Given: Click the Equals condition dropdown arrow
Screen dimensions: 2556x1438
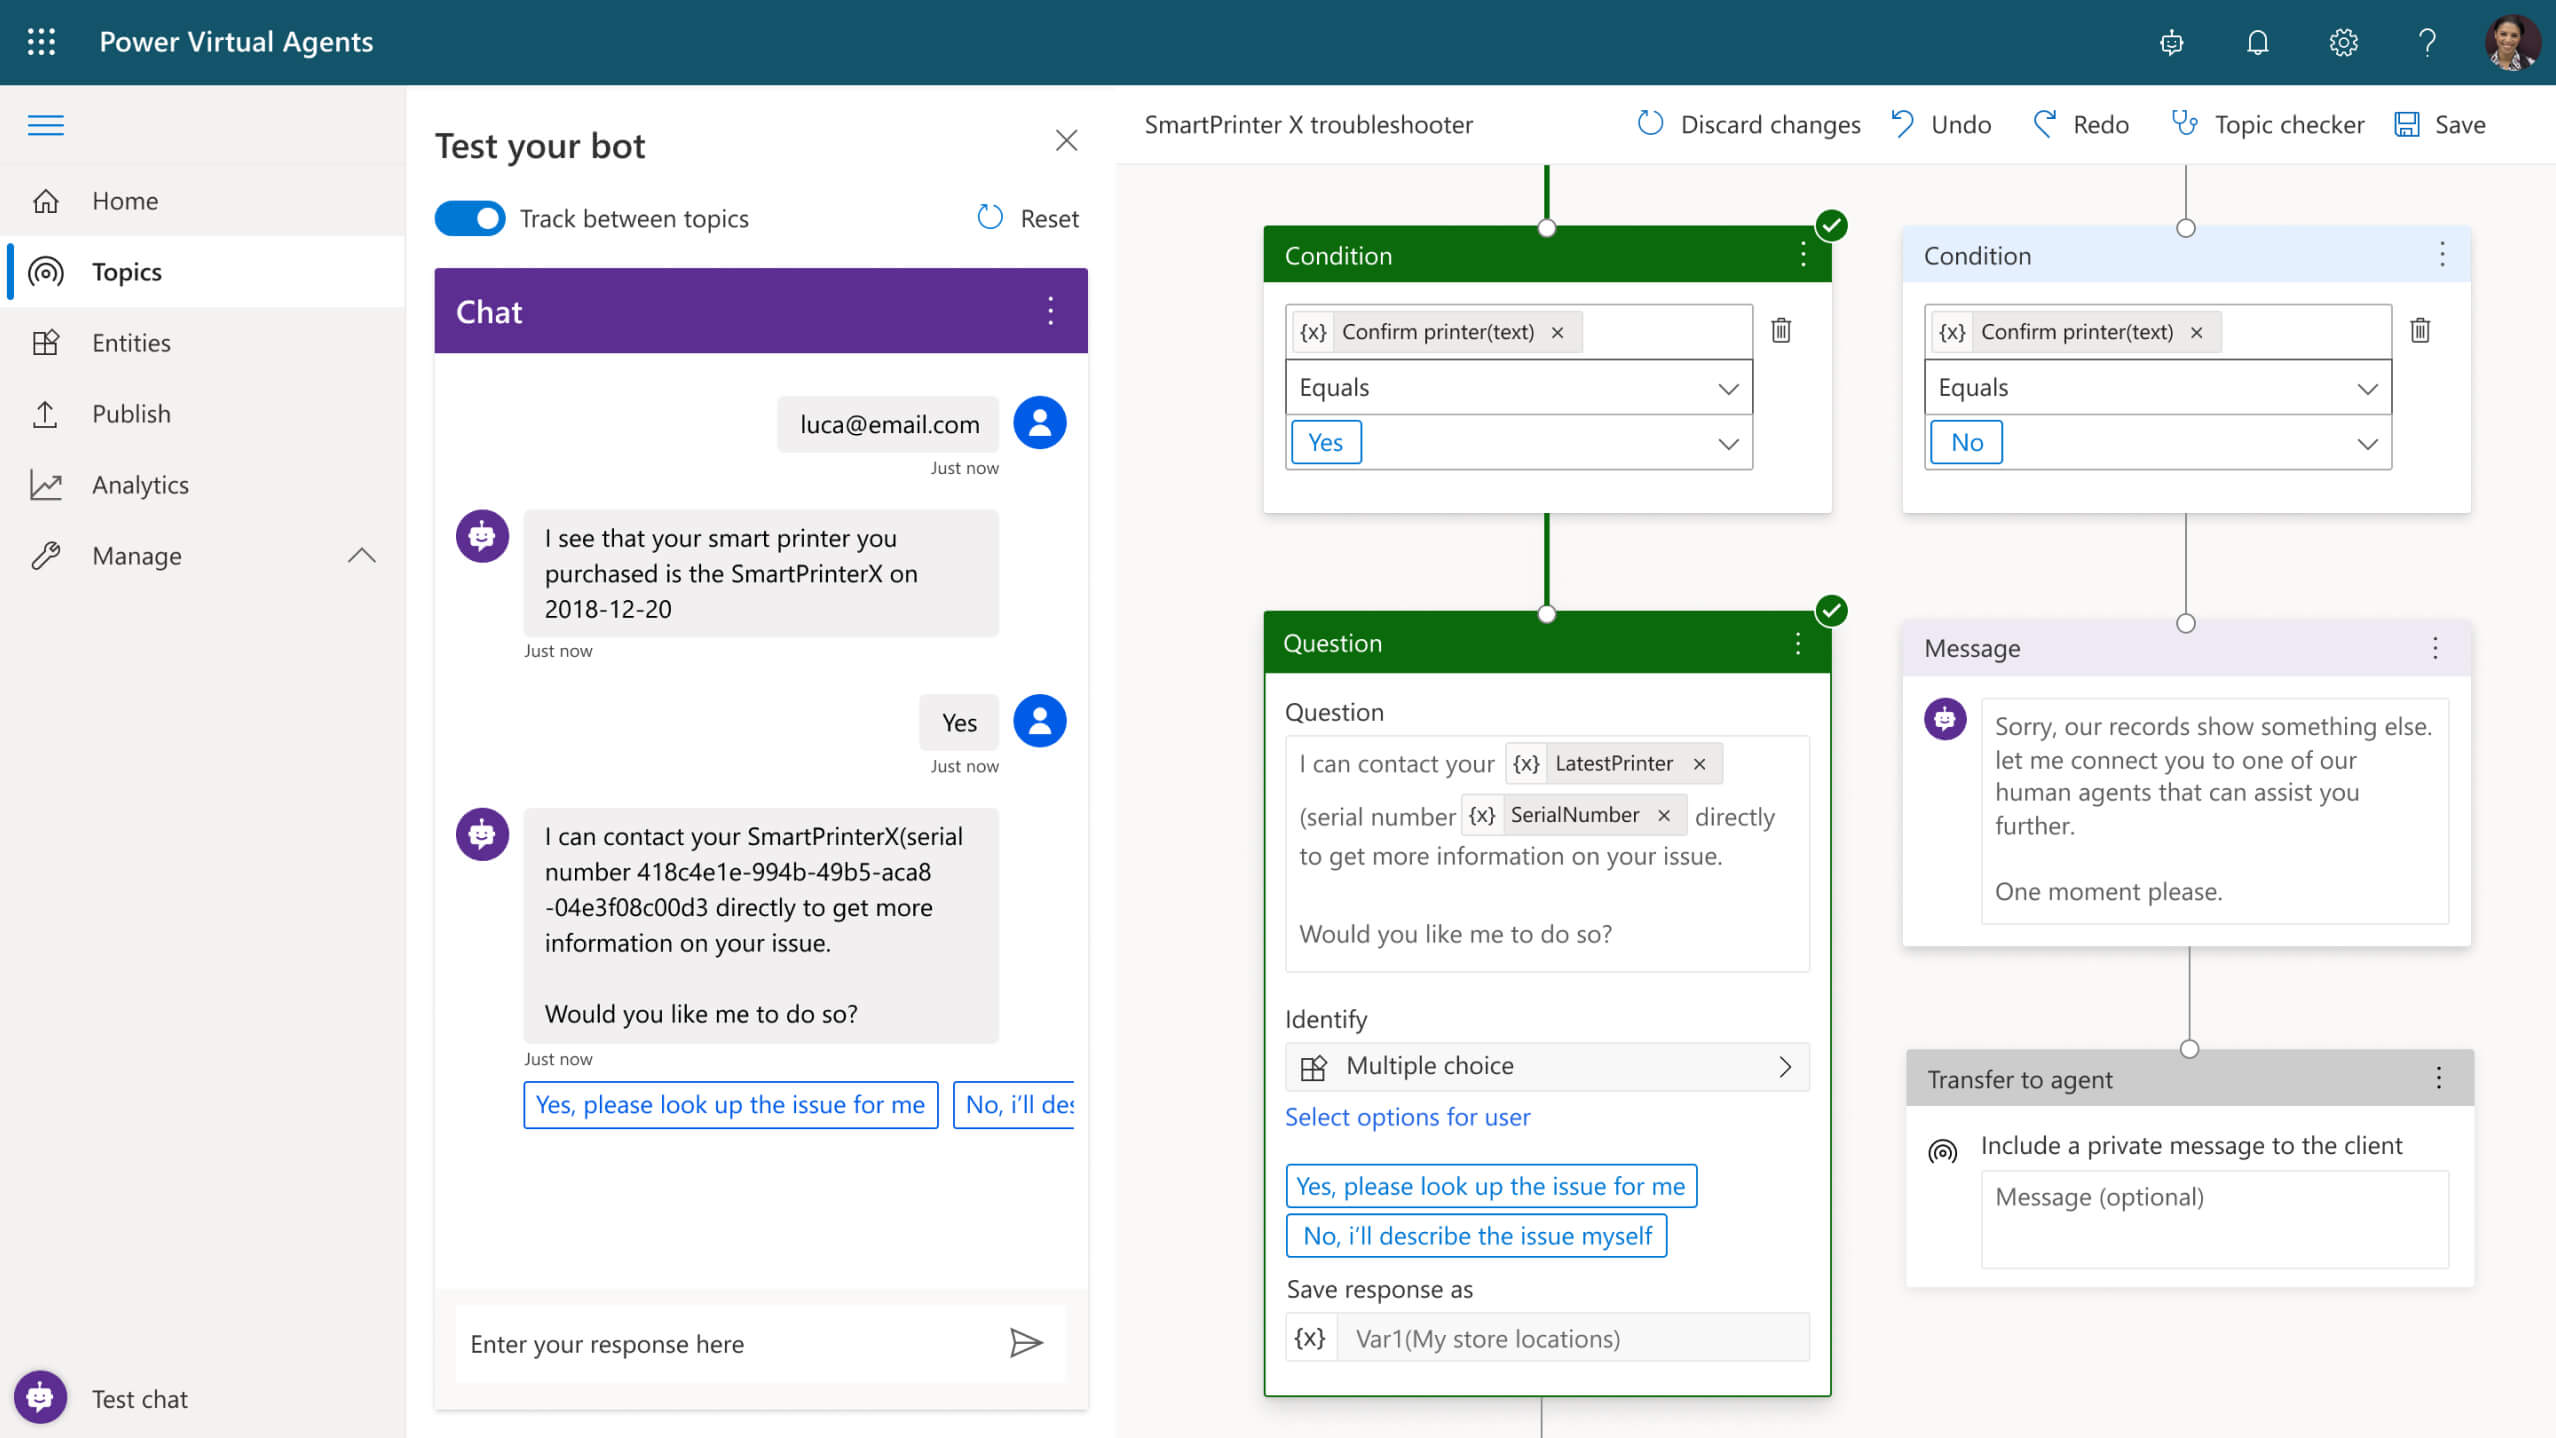Looking at the screenshot, I should tap(1726, 386).
